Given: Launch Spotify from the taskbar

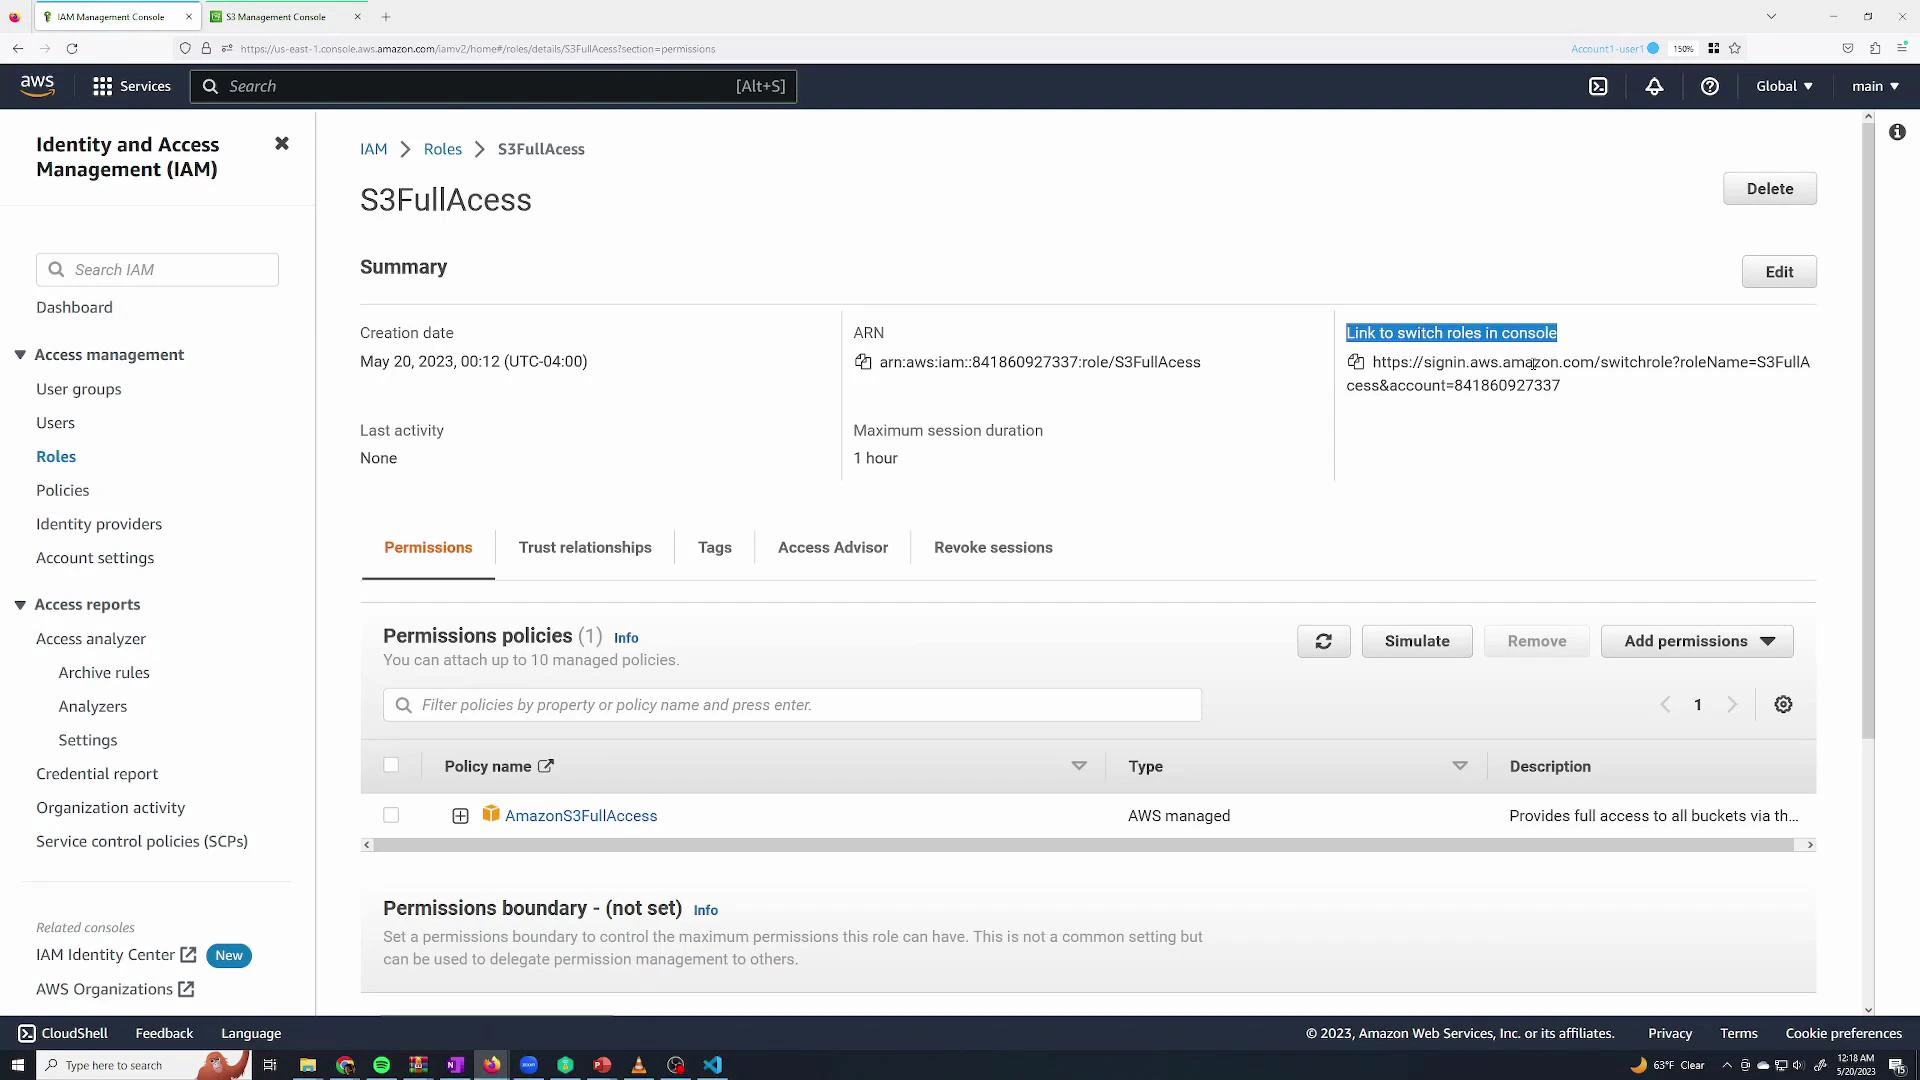Looking at the screenshot, I should click(x=381, y=1065).
